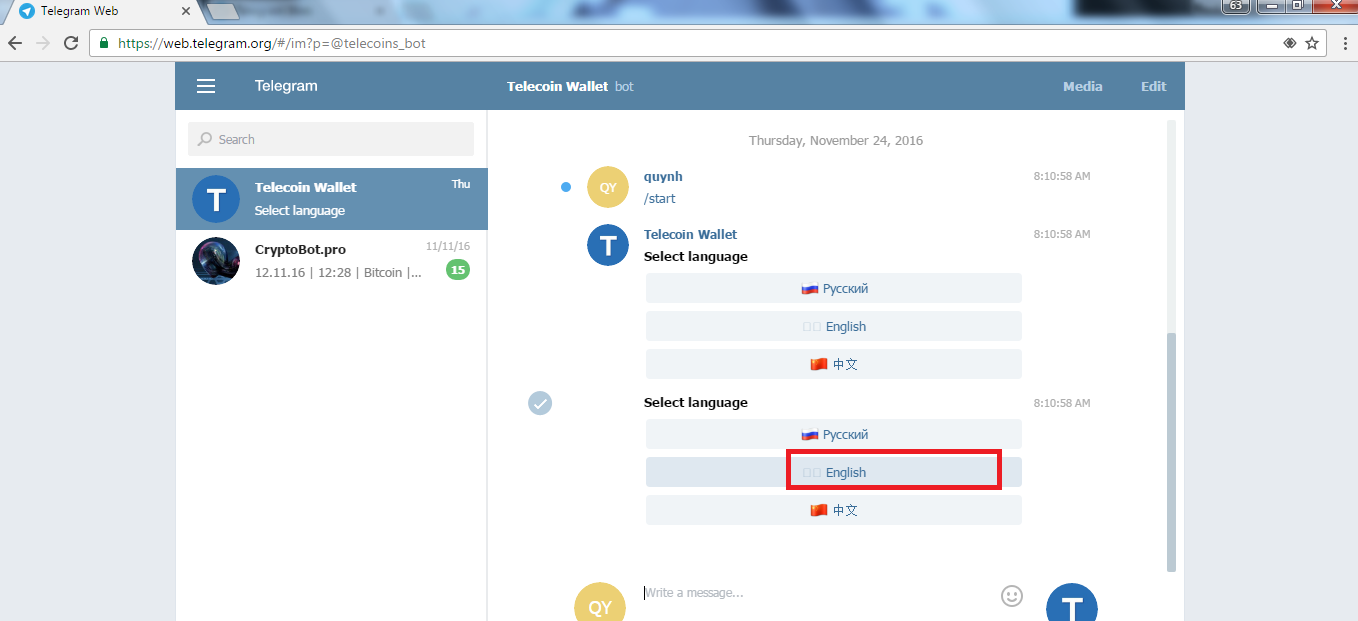The width and height of the screenshot is (1358, 621).
Task: Click the browser back arrow
Action: [15, 43]
